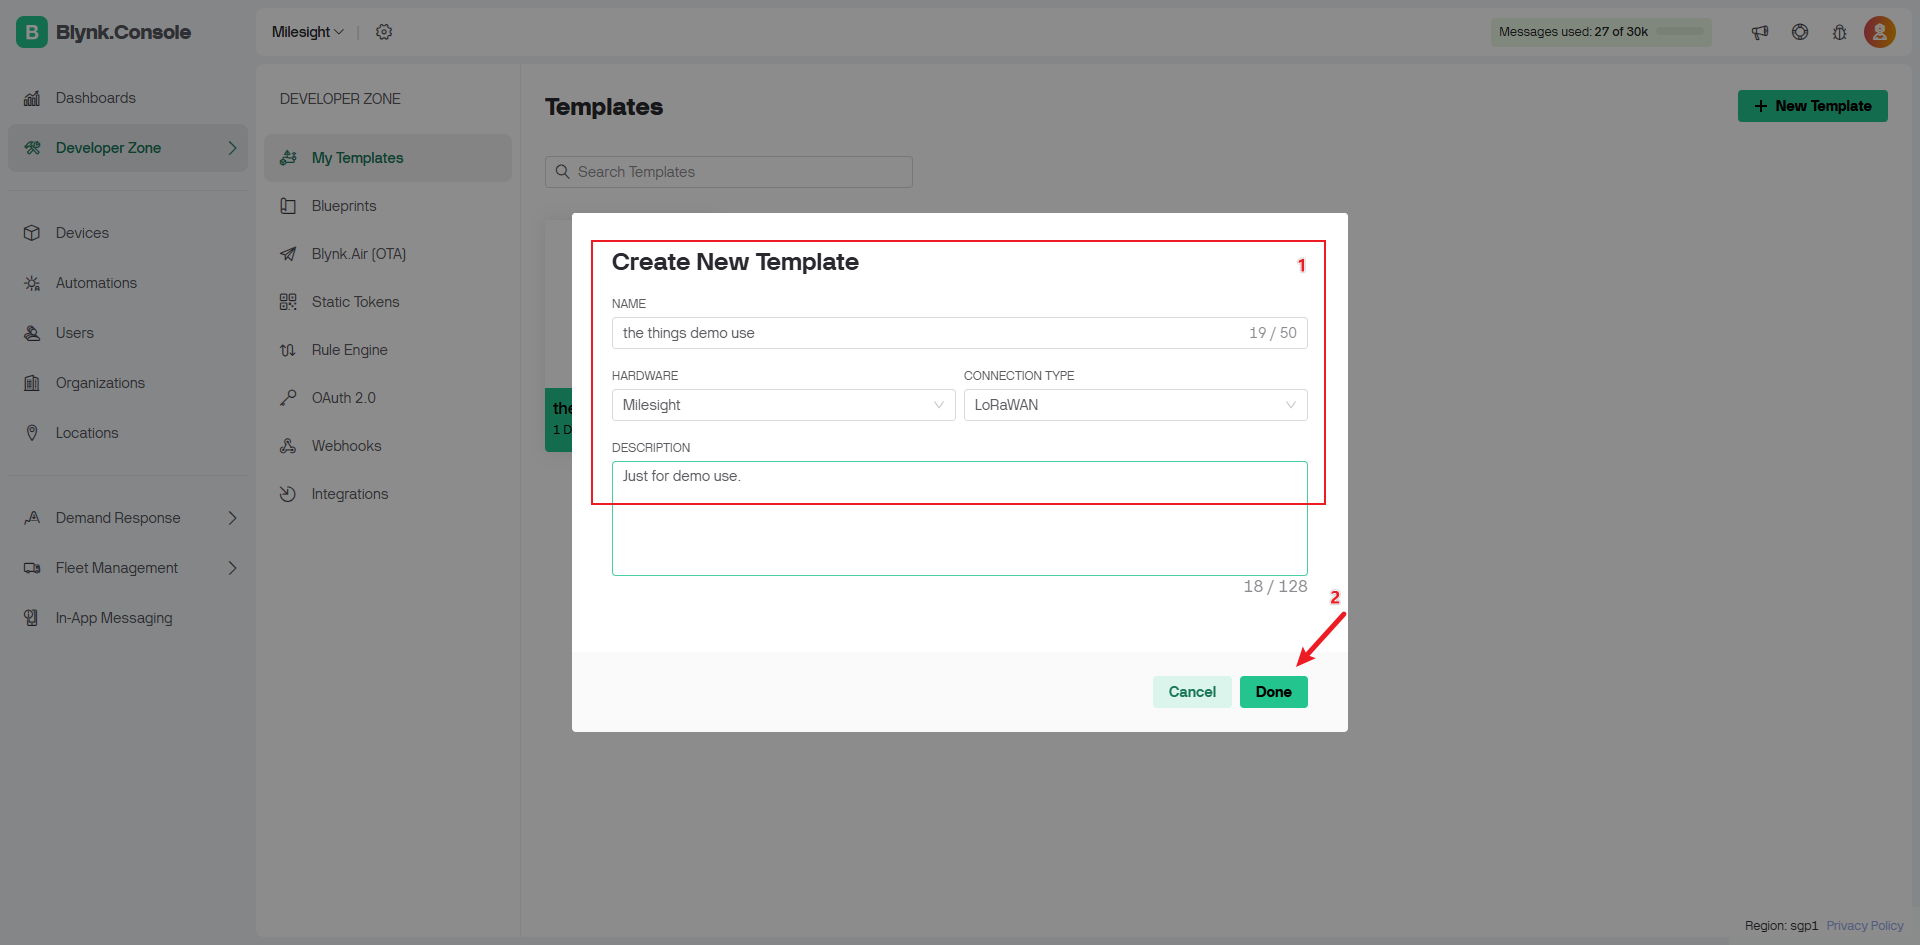Open Users page in sidebar
Screen dimensions: 1920x945
click(x=128, y=333)
